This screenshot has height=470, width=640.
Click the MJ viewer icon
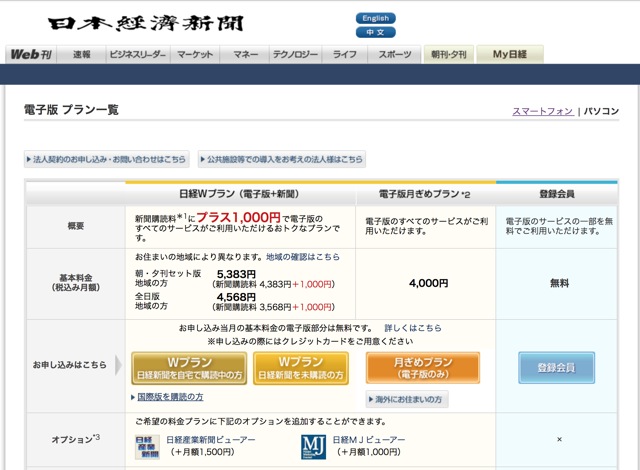tap(313, 447)
